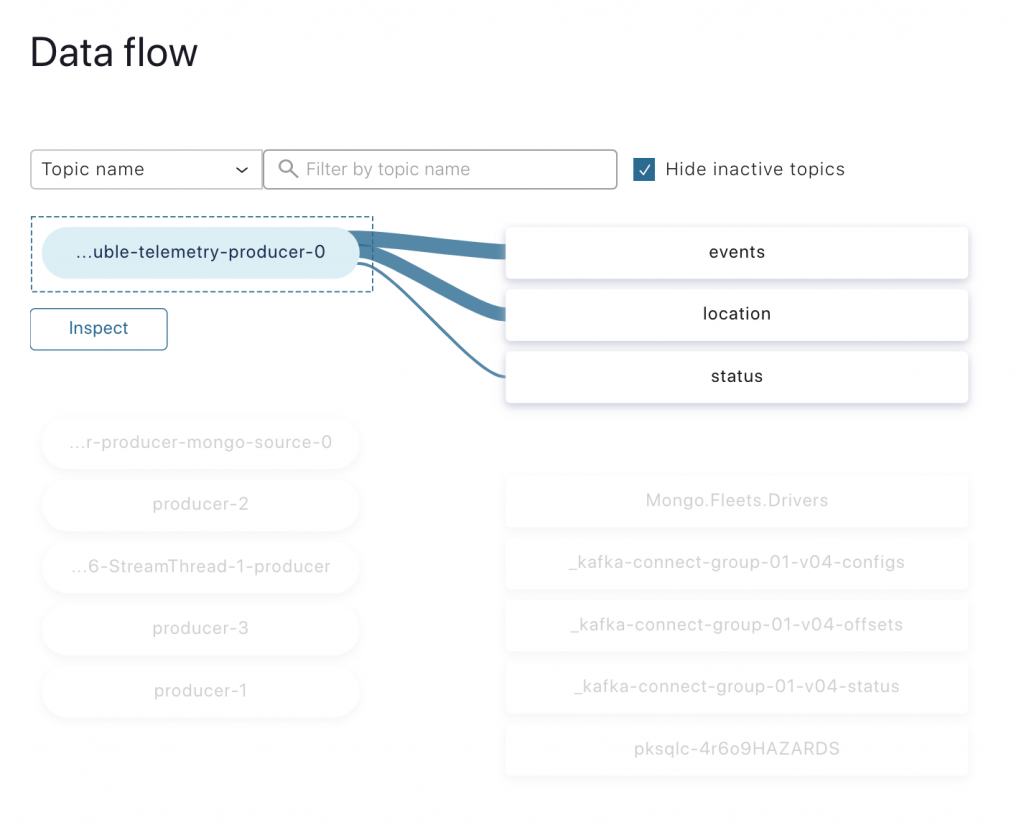Image resolution: width=1024 pixels, height=830 pixels.
Task: Click the _kafka-connect-group-01-v04-configs item
Action: [x=737, y=562]
